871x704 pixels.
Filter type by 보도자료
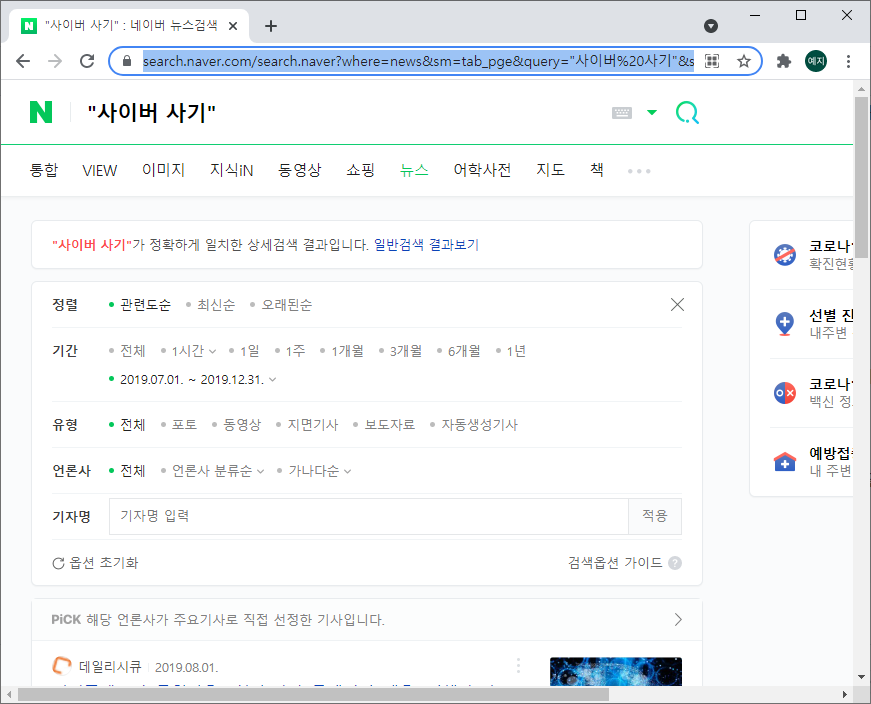[x=389, y=425]
